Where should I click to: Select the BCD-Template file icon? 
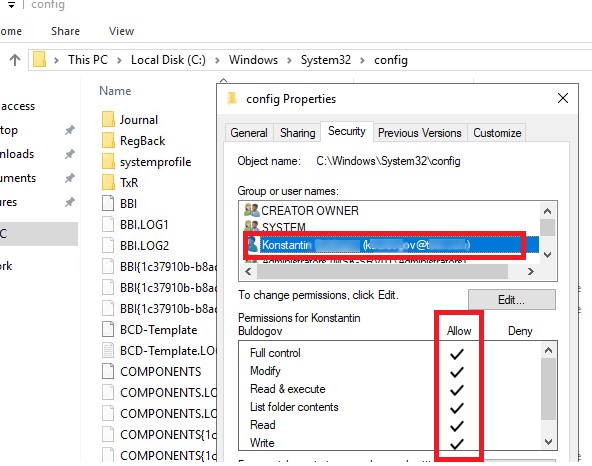click(108, 329)
